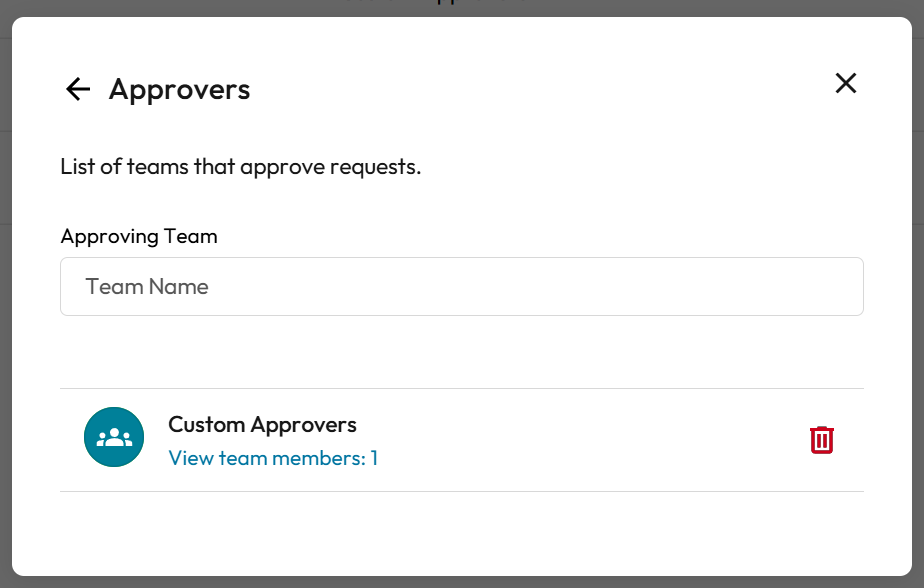Click the Approving Team field label

139,237
